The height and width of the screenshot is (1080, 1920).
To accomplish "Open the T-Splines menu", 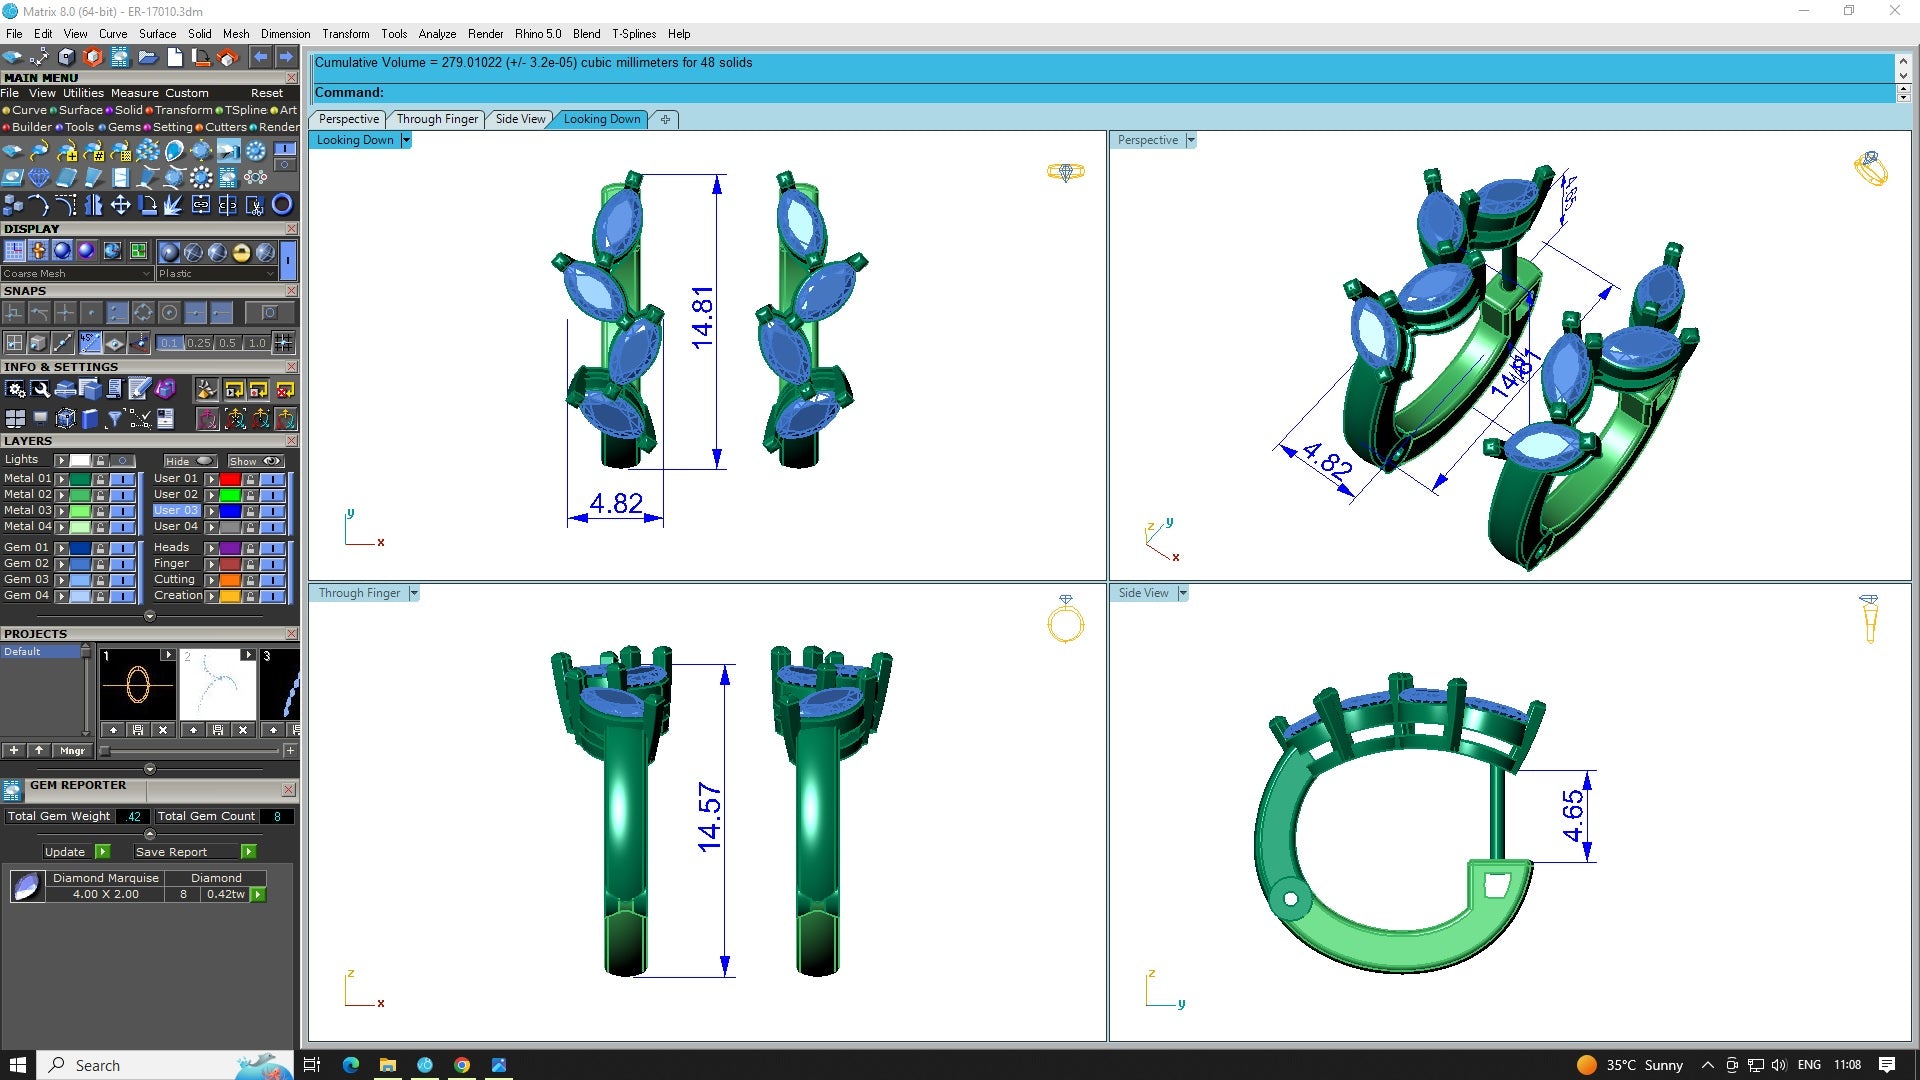I will (633, 34).
